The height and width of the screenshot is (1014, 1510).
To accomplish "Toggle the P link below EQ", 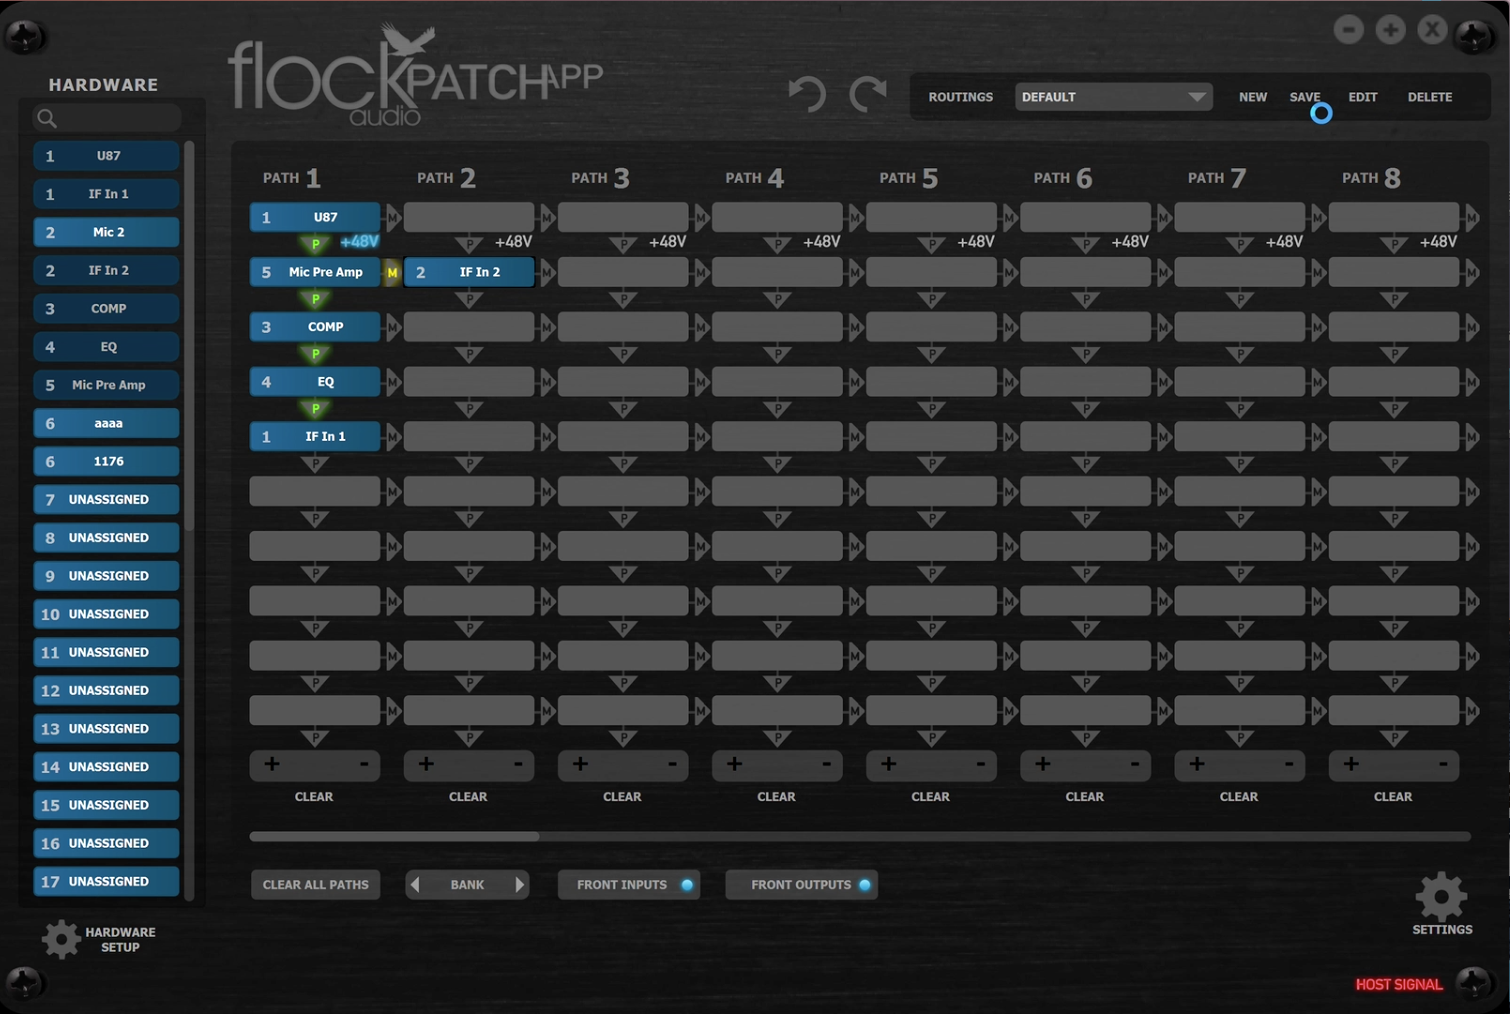I will [315, 408].
